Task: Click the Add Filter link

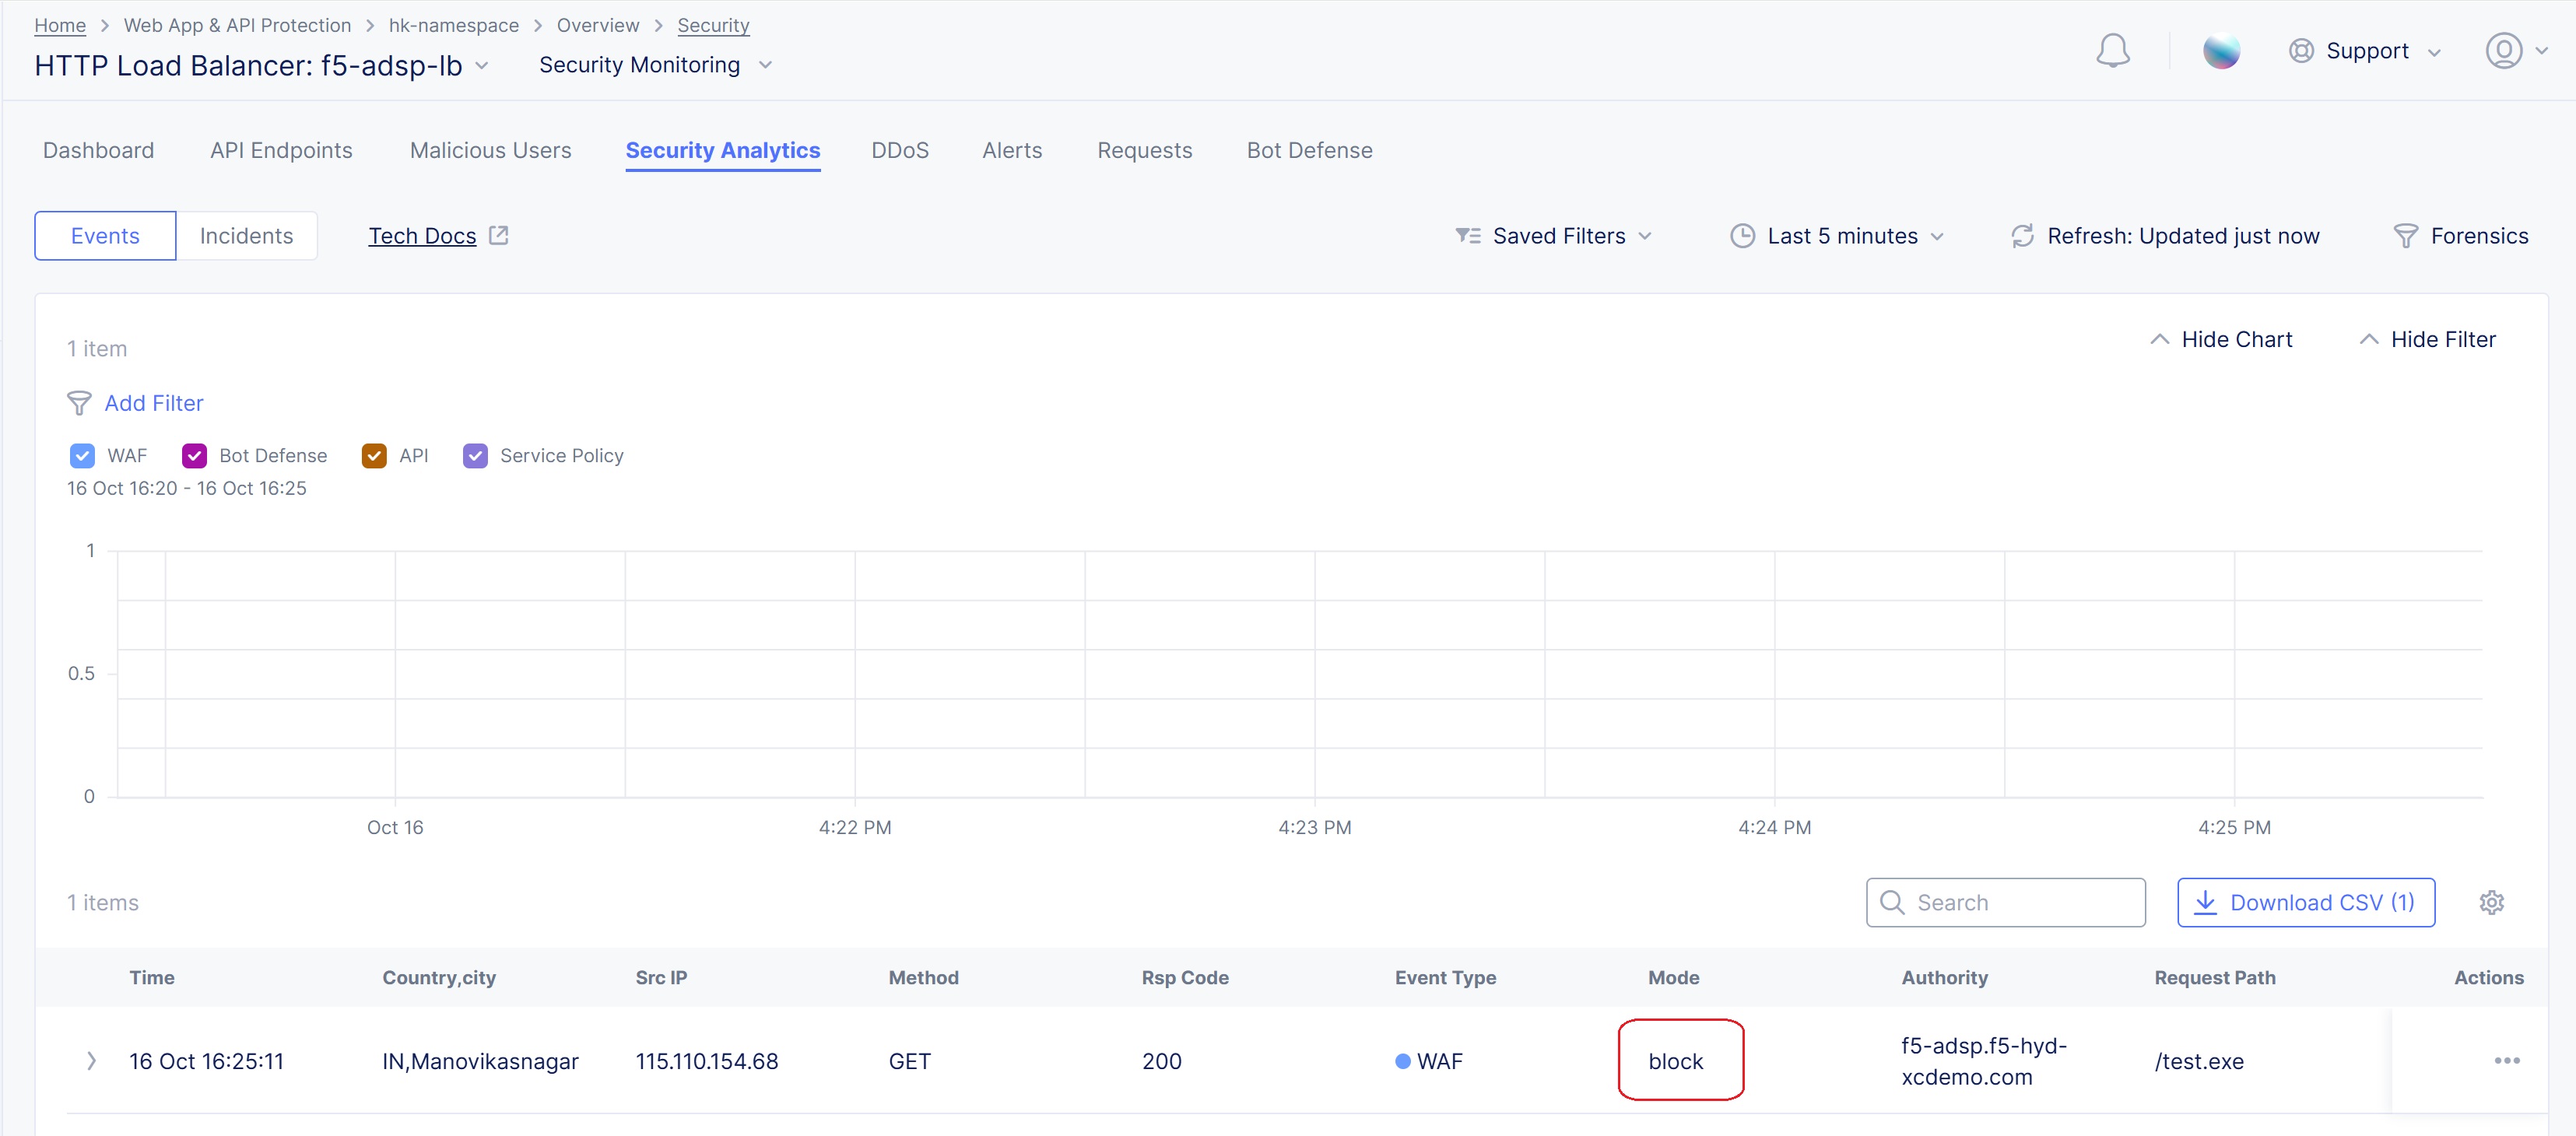Action: pyautogui.click(x=153, y=403)
